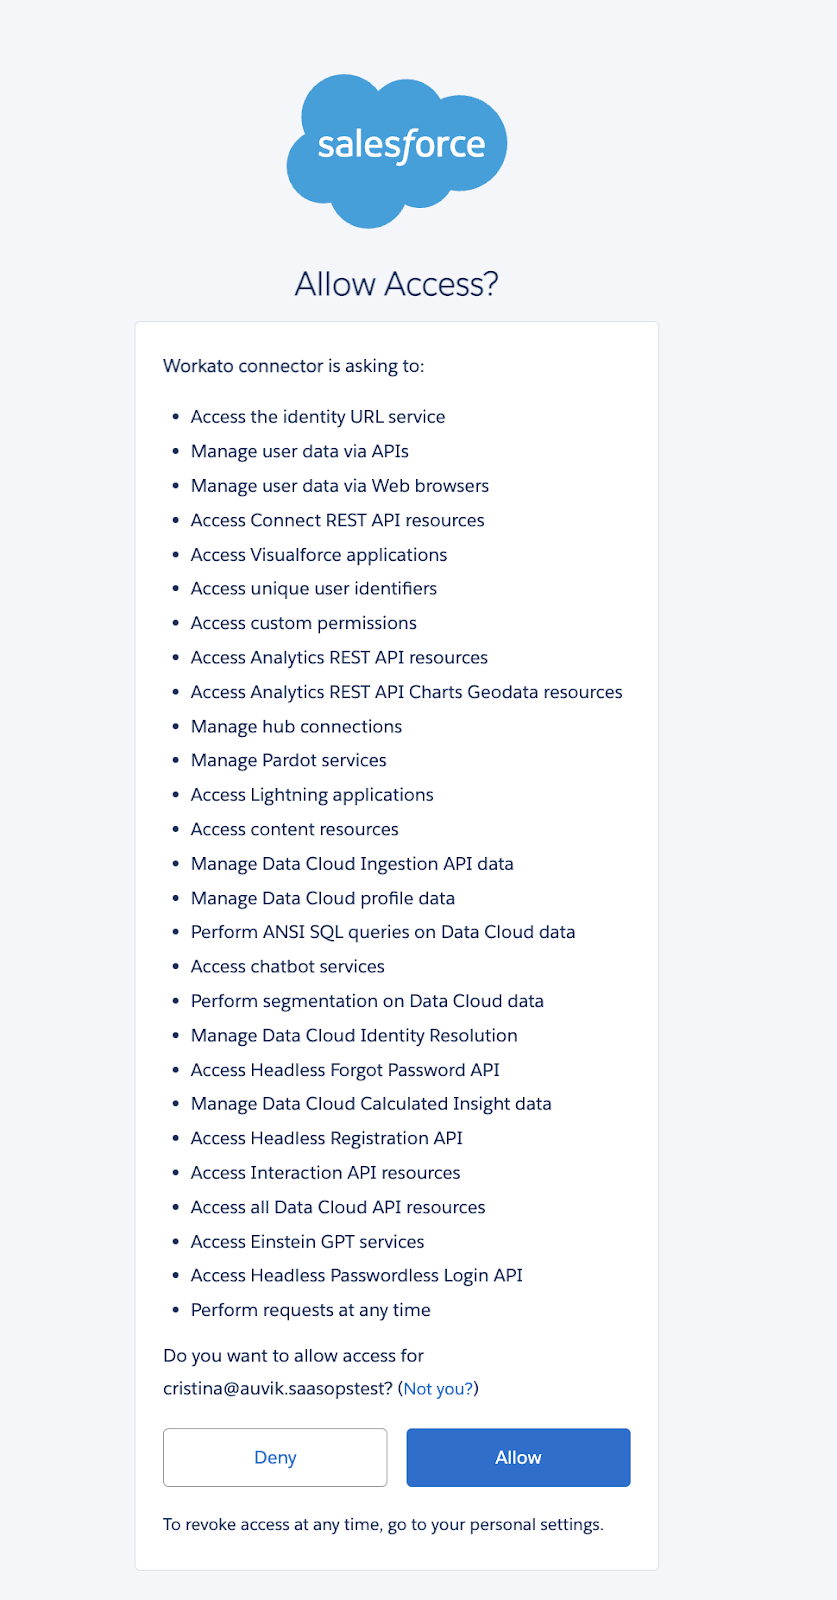This screenshot has height=1600, width=837.
Task: Click 'To revoke access at any time' note
Action: 383,1525
